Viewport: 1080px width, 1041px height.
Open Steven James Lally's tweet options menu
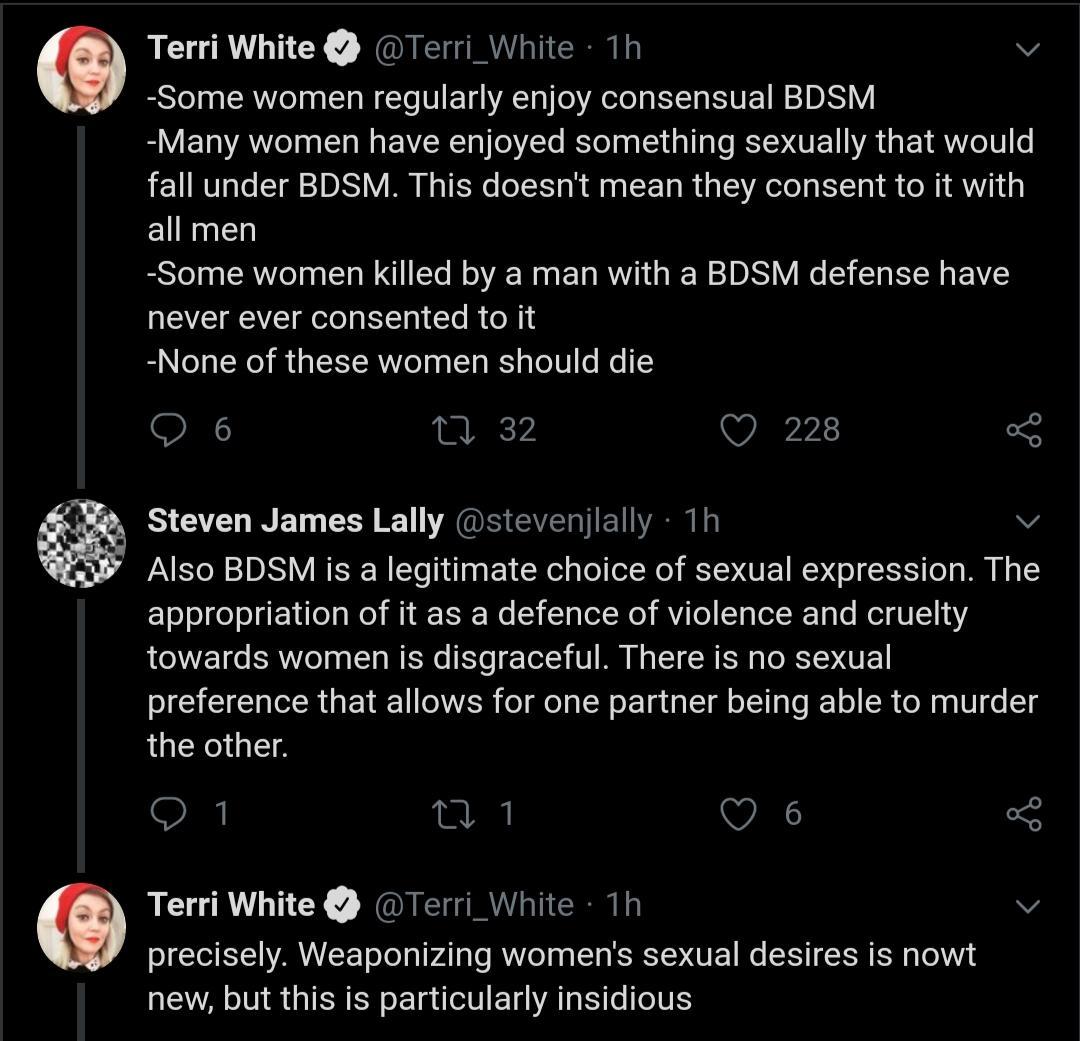click(1028, 520)
